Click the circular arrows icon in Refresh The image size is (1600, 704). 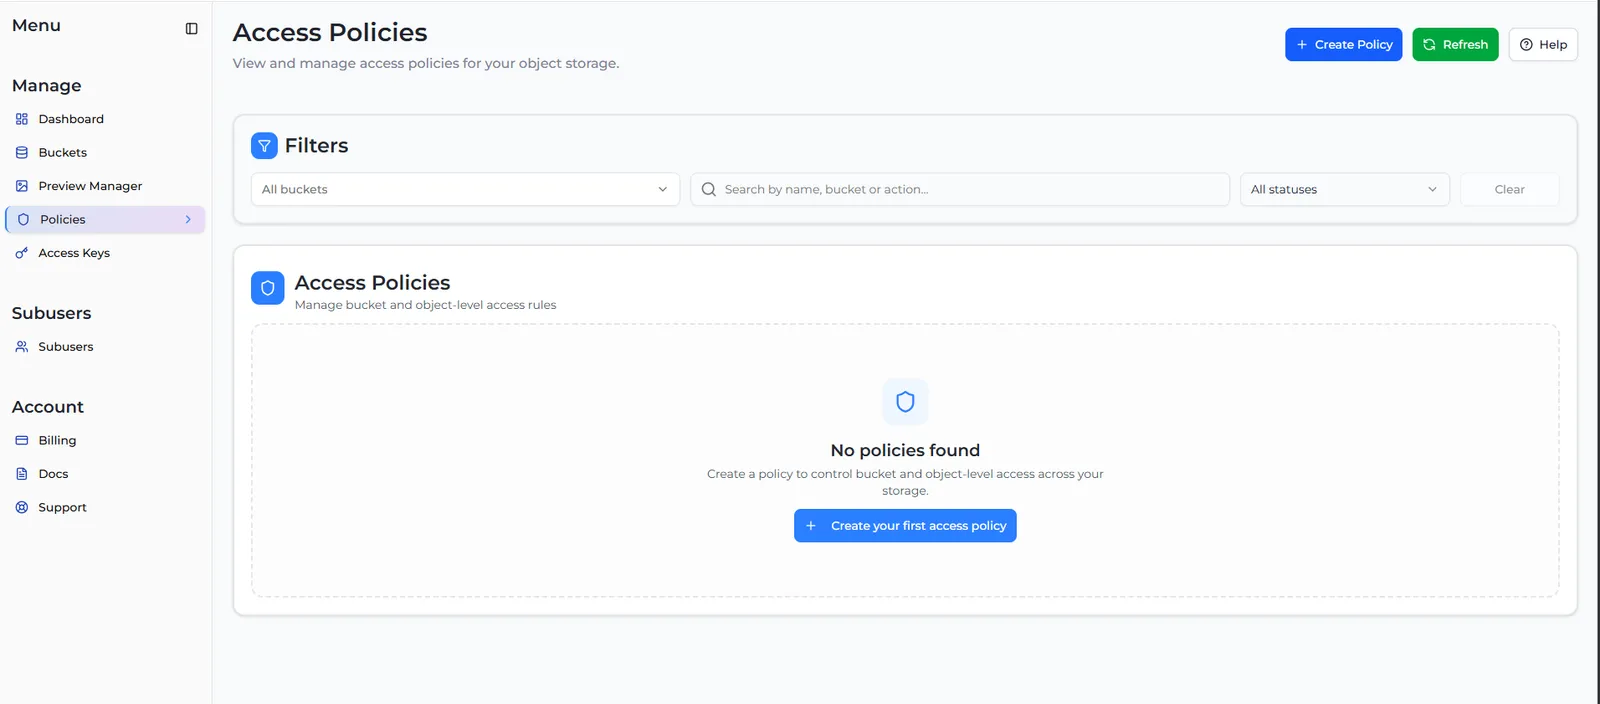point(1429,44)
